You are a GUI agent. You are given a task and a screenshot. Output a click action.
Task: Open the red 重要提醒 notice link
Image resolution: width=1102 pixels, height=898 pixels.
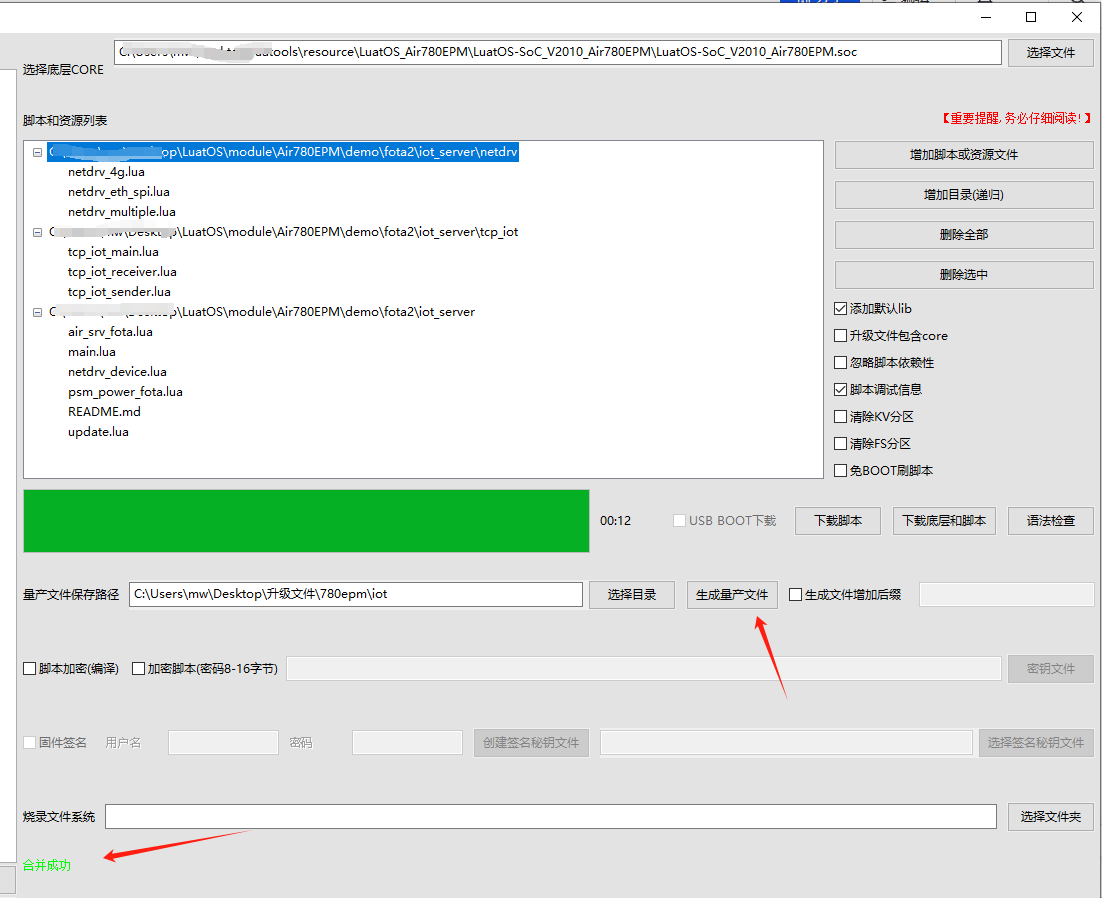click(x=1016, y=118)
